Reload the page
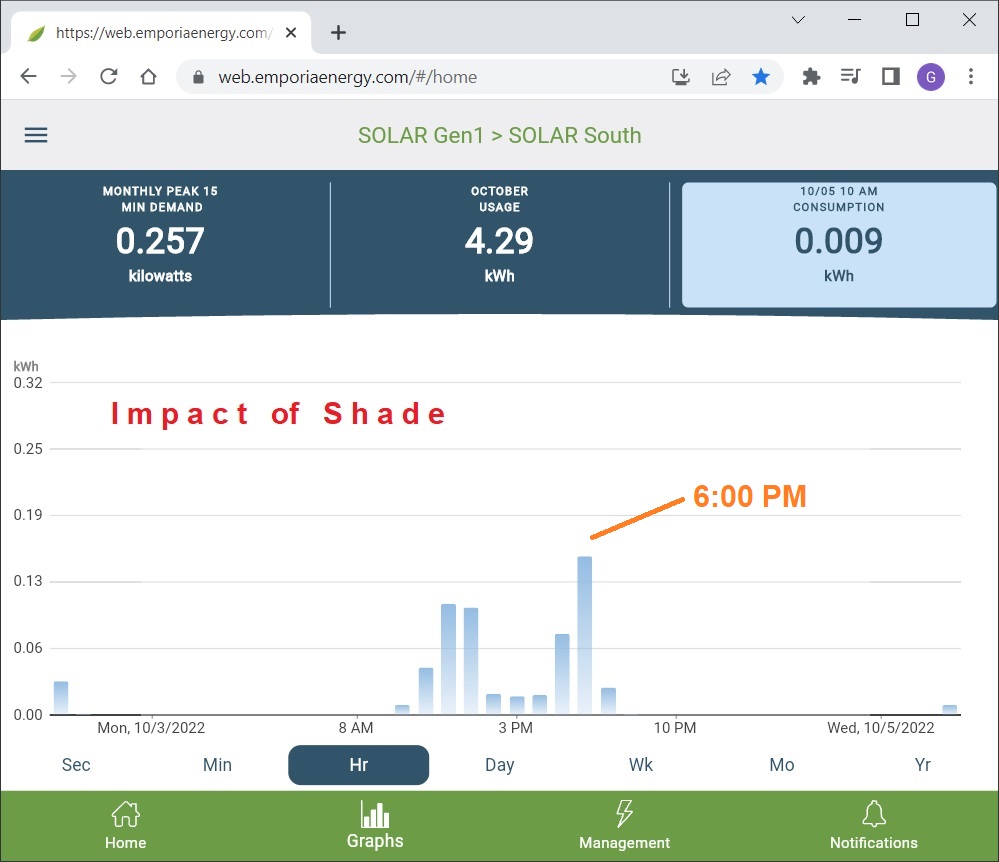 pyautogui.click(x=109, y=77)
